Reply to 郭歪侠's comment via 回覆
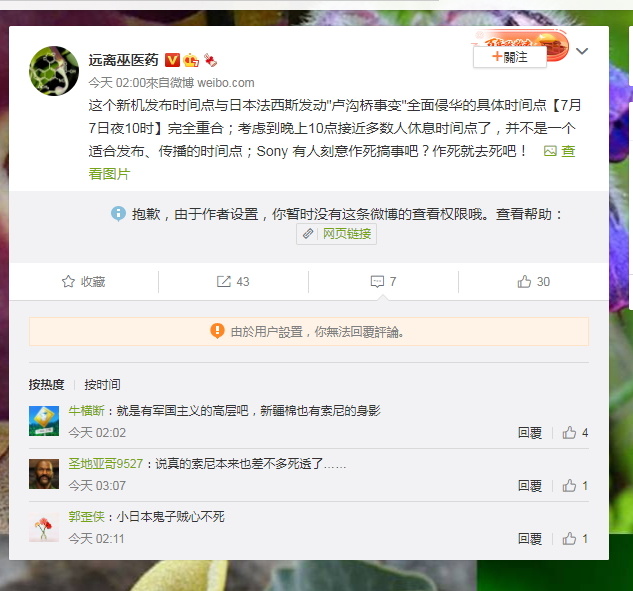The image size is (633, 591). tap(530, 539)
